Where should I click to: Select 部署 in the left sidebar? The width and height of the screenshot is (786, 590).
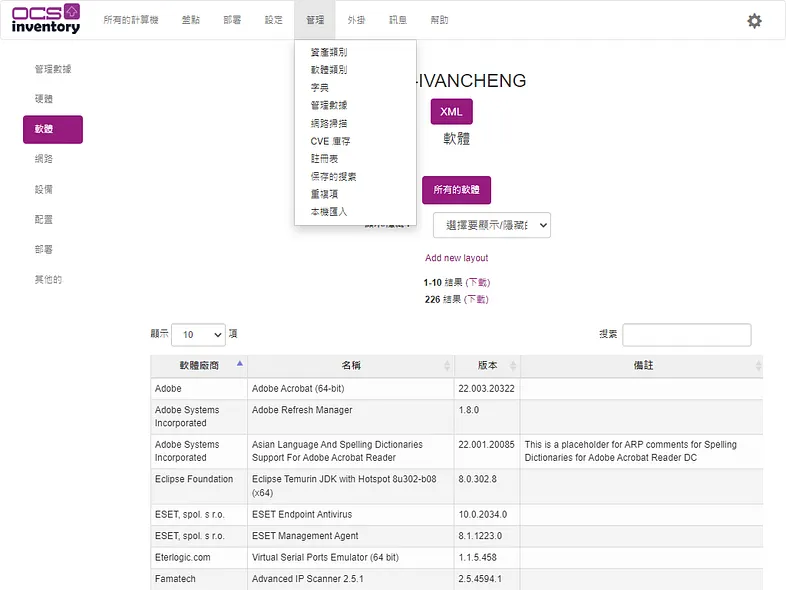click(44, 250)
